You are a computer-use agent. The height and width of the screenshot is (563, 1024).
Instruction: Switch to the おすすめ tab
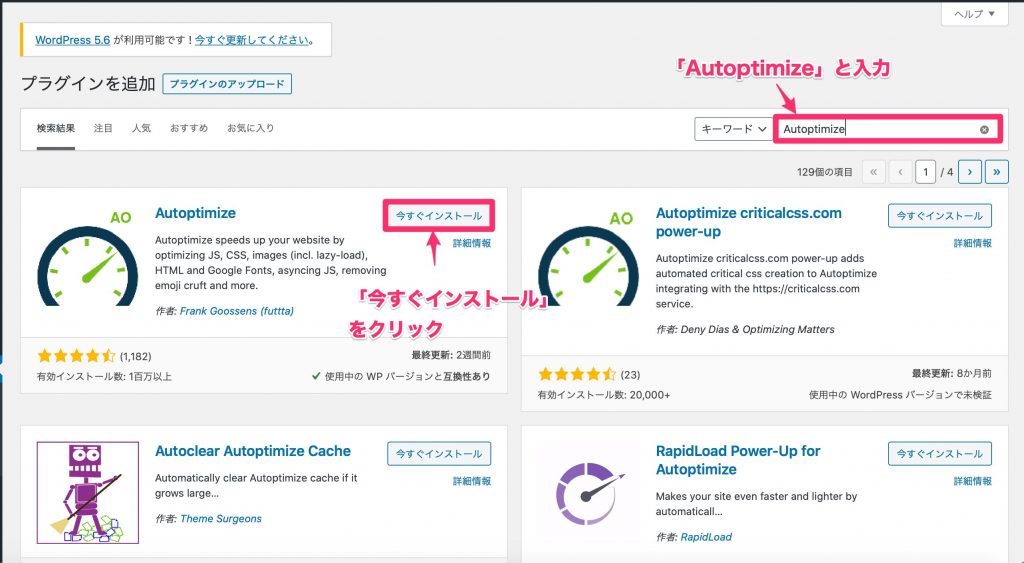(189, 129)
